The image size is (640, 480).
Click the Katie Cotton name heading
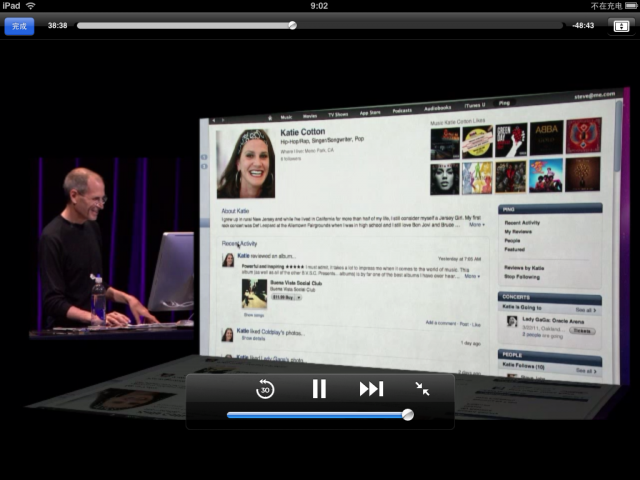303,132
